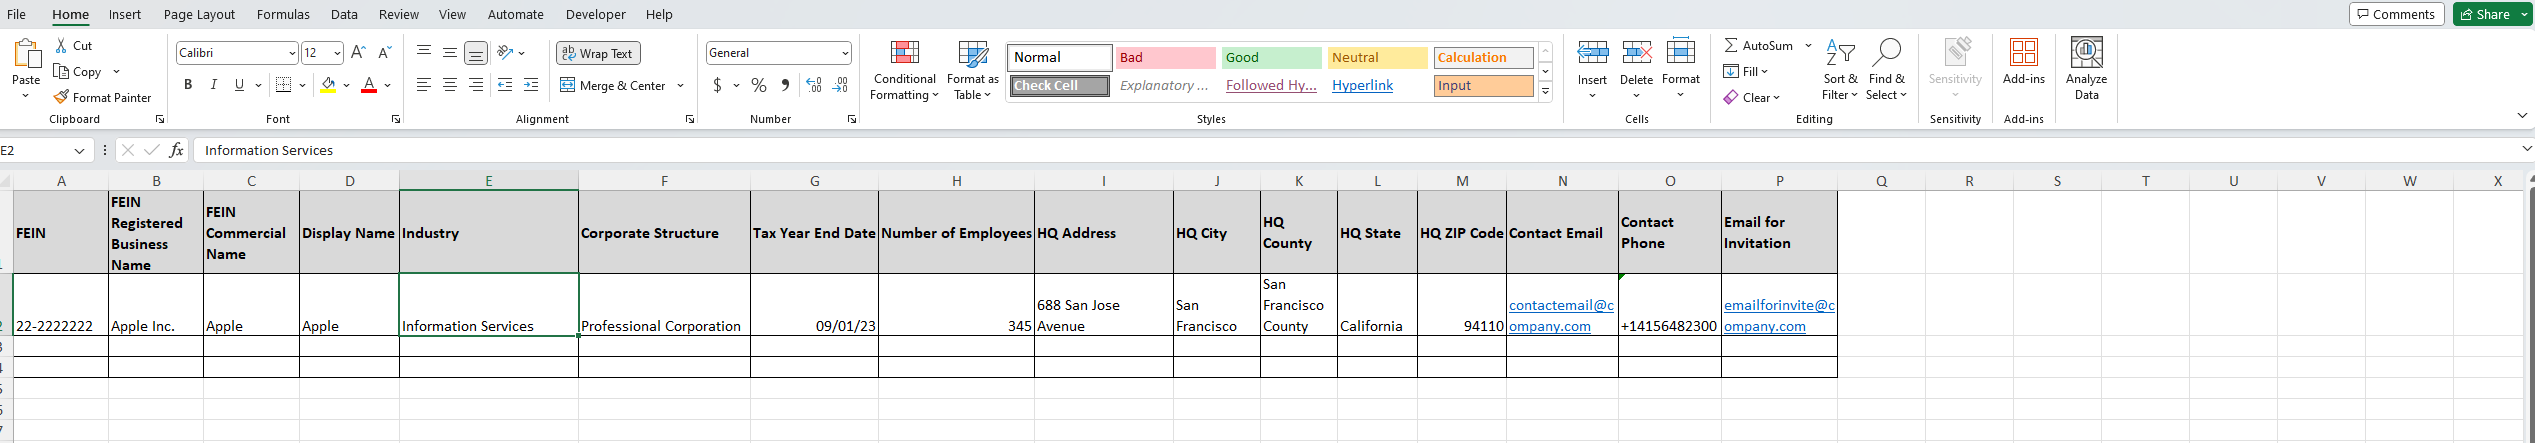Toggle Underline formatting

(x=239, y=85)
